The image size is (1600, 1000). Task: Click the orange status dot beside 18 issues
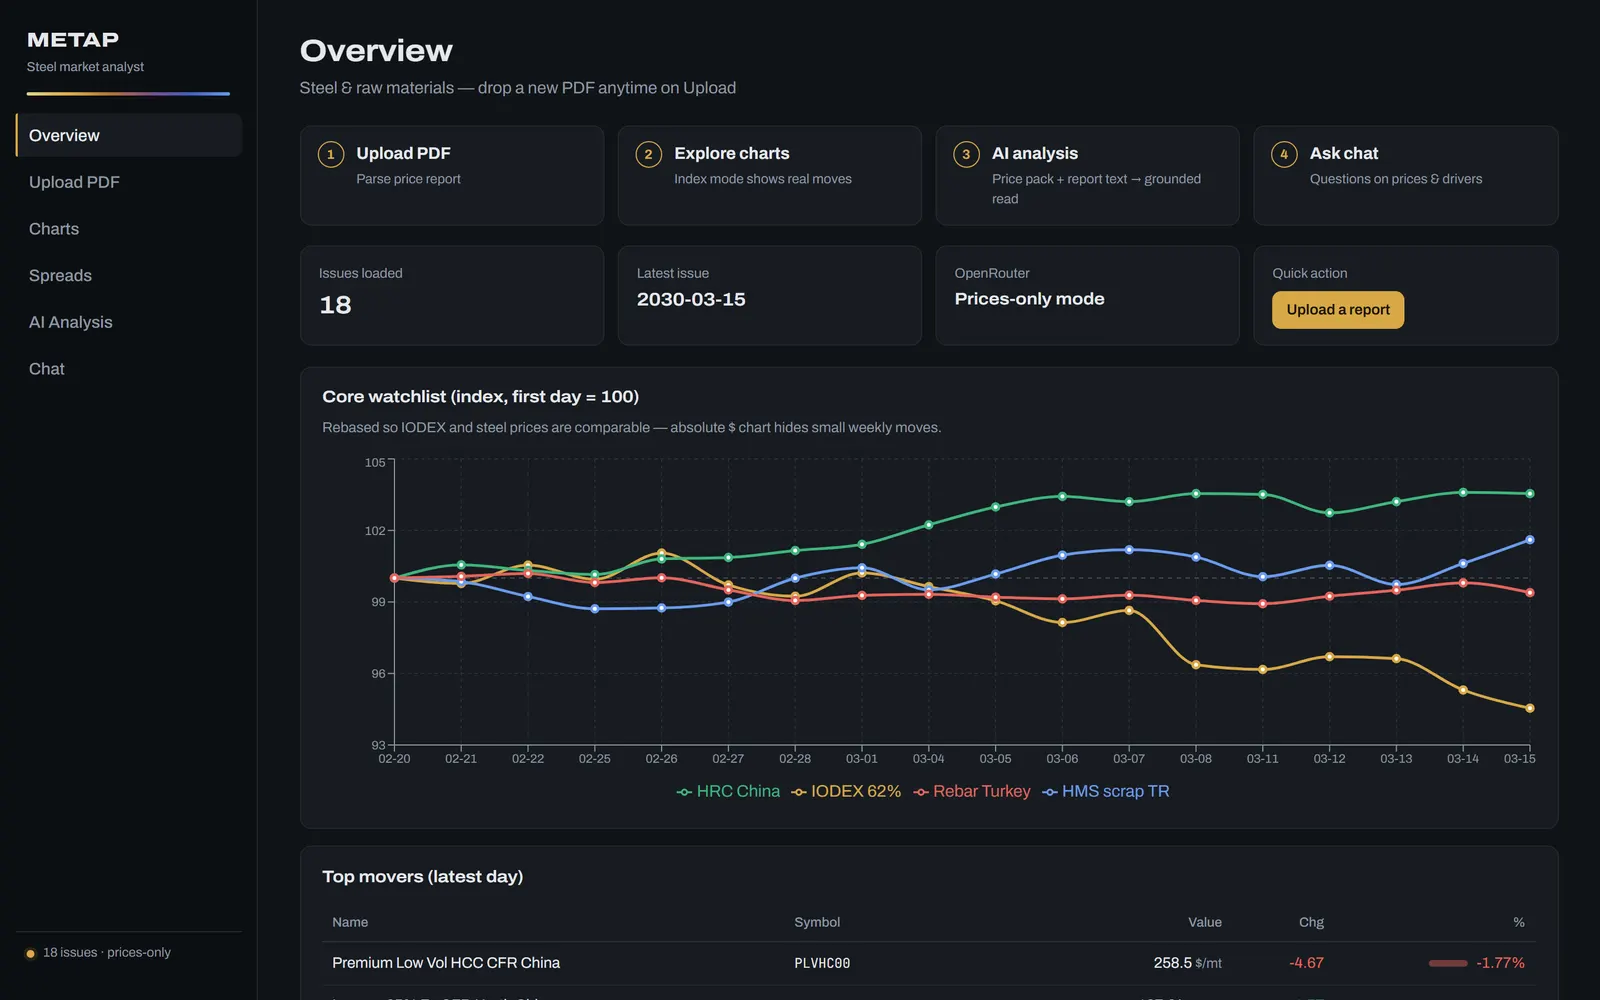point(30,953)
